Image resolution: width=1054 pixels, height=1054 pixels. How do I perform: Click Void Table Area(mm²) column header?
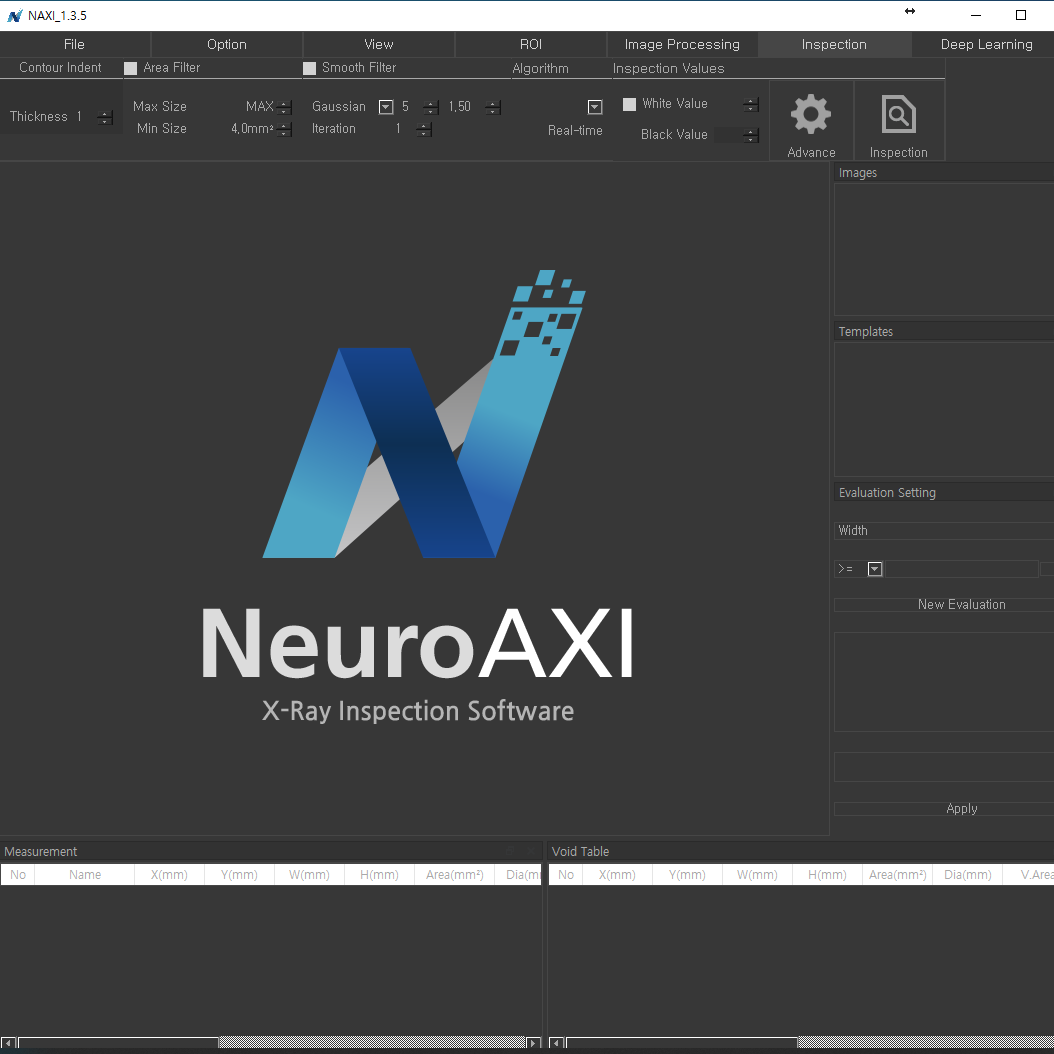point(897,875)
